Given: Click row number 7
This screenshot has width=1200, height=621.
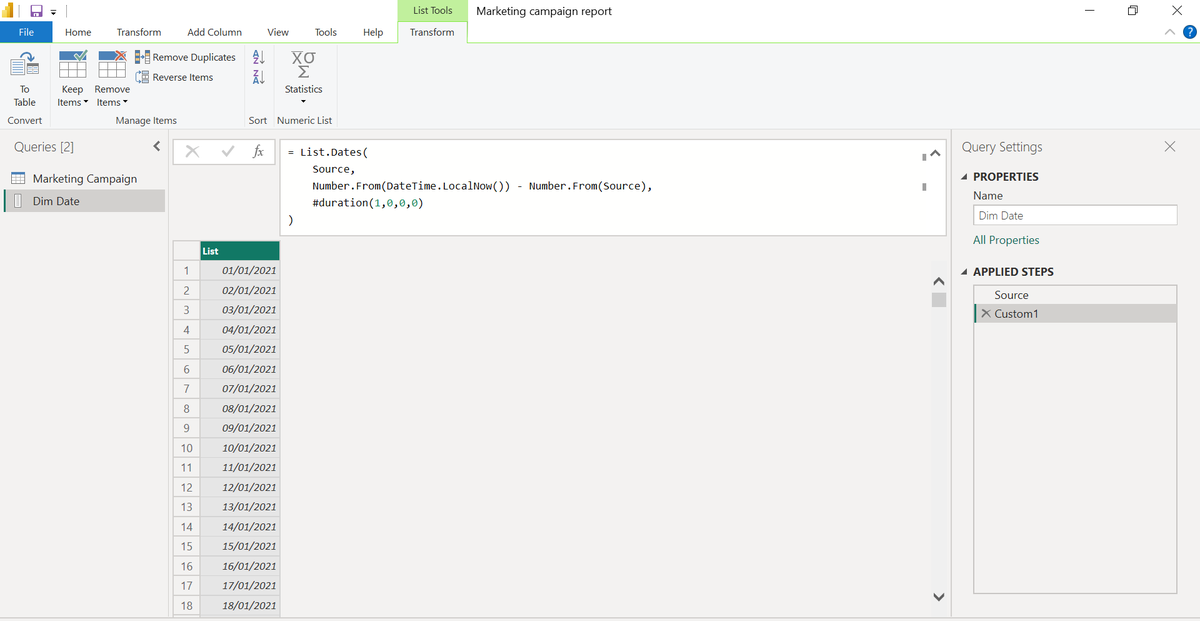Looking at the screenshot, I should (186, 388).
